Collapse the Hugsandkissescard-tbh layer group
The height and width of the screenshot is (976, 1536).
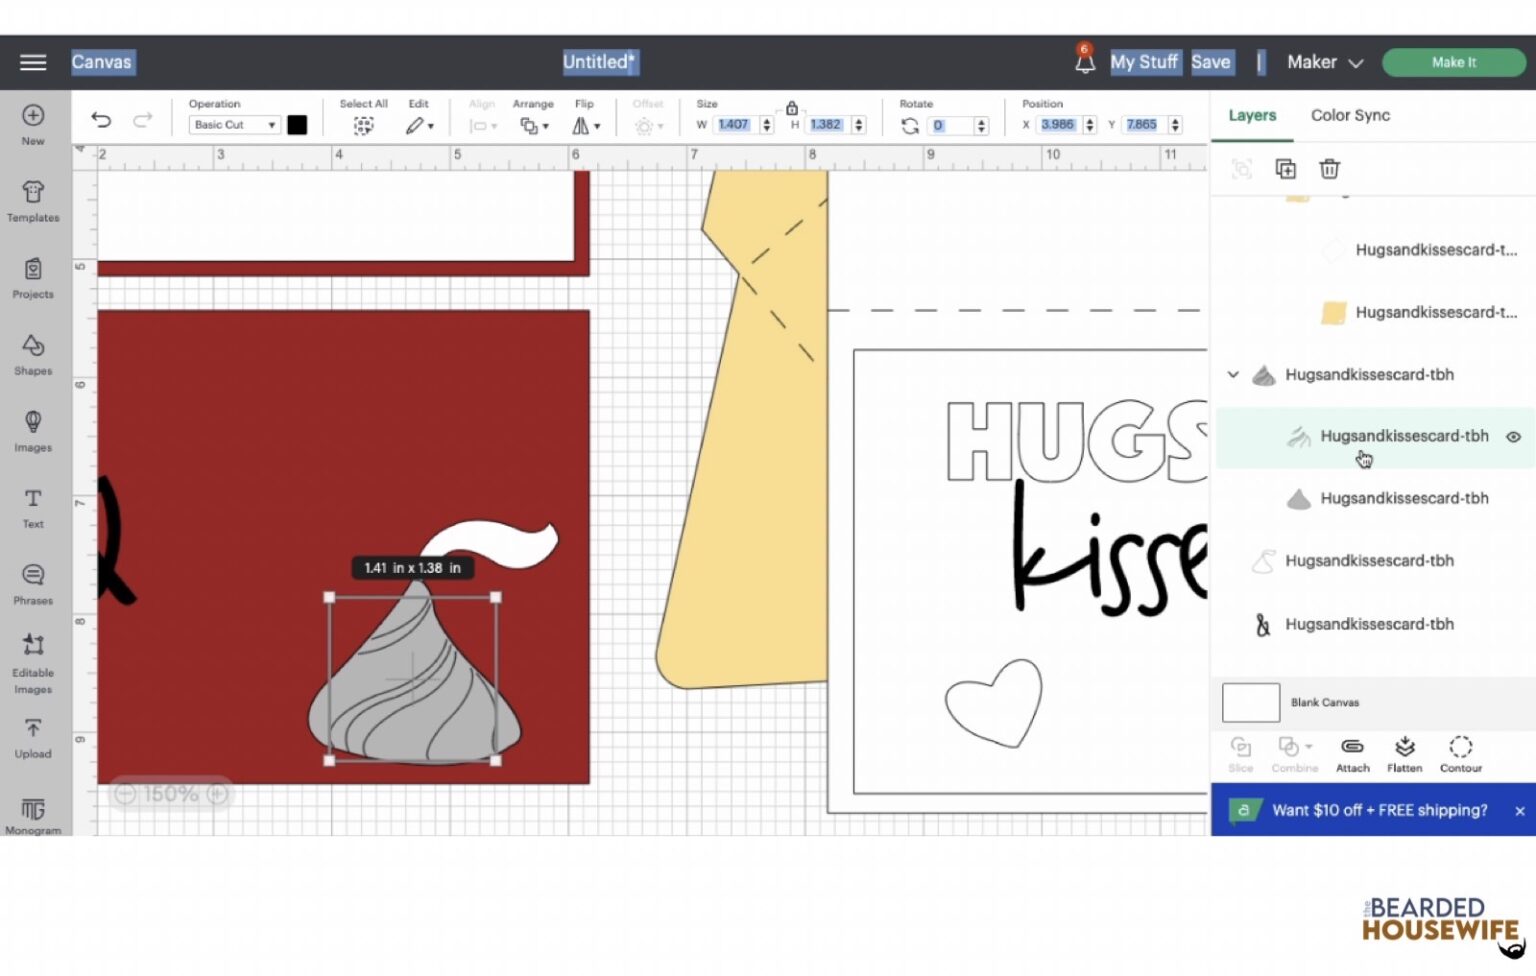pyautogui.click(x=1233, y=374)
